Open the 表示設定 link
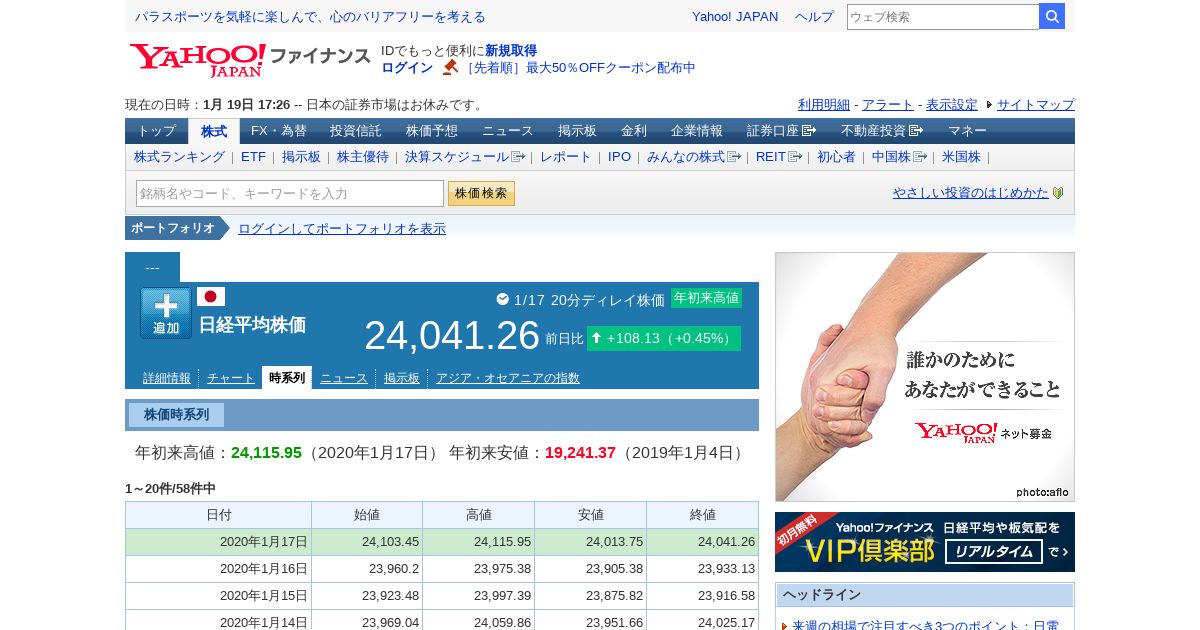 point(952,104)
